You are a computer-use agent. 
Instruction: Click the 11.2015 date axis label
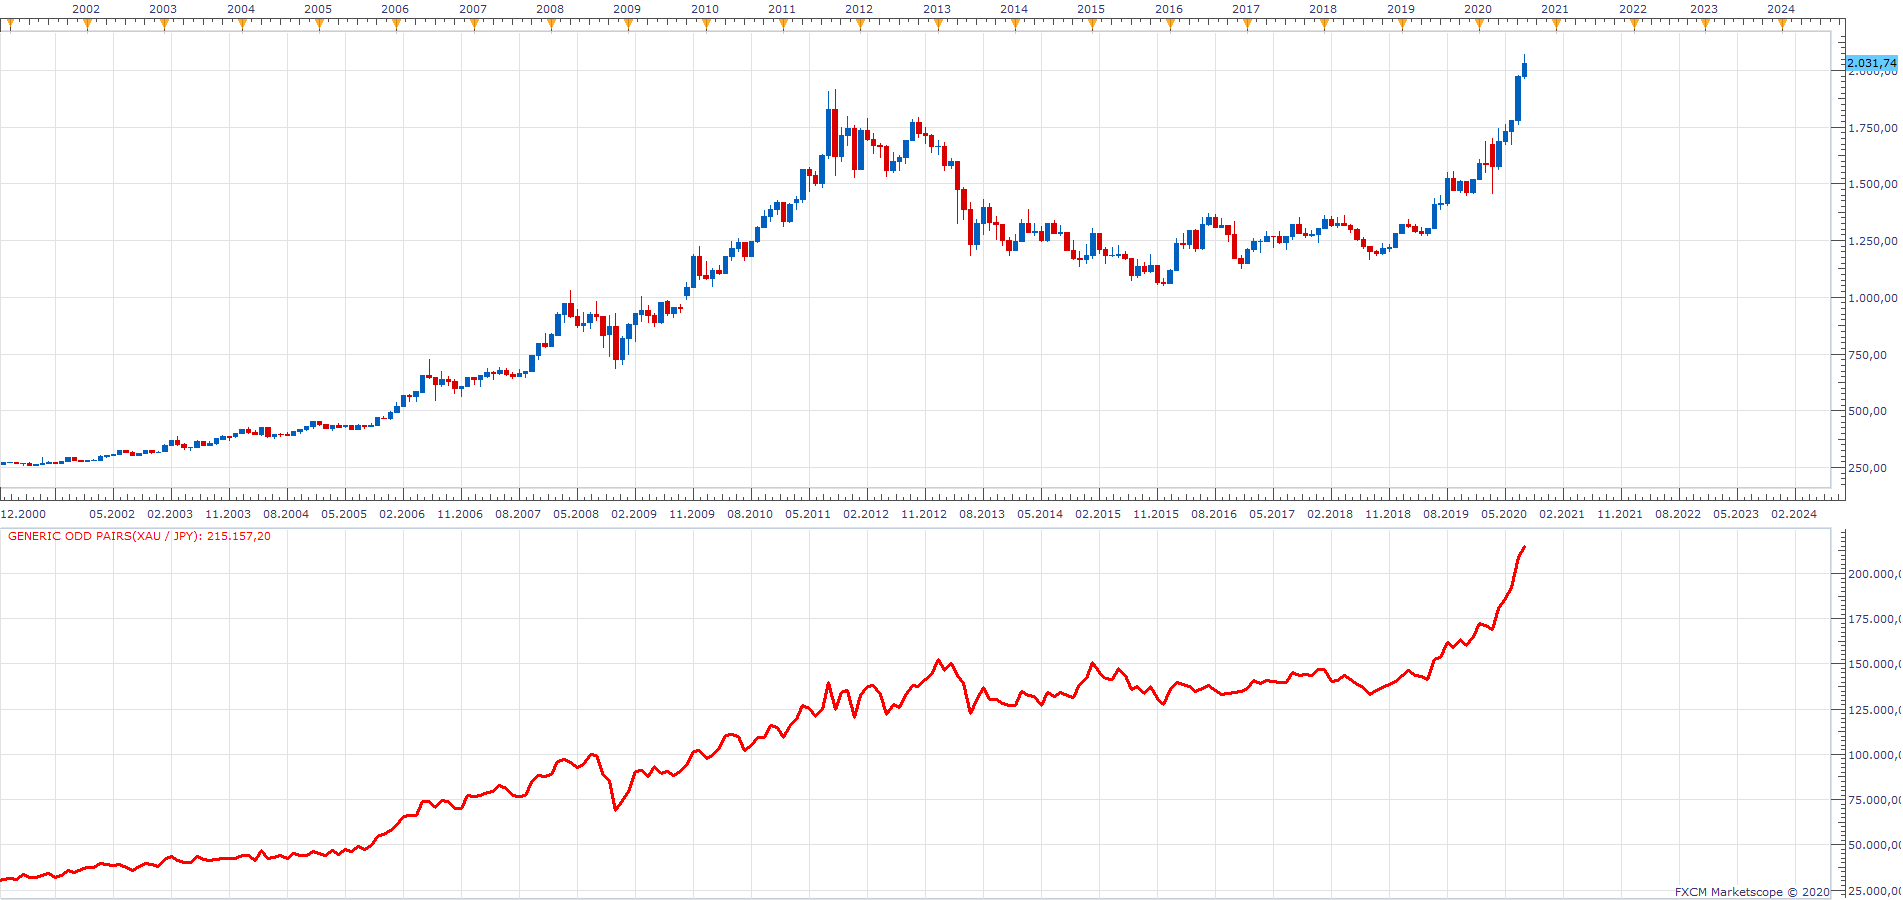[x=1156, y=514]
